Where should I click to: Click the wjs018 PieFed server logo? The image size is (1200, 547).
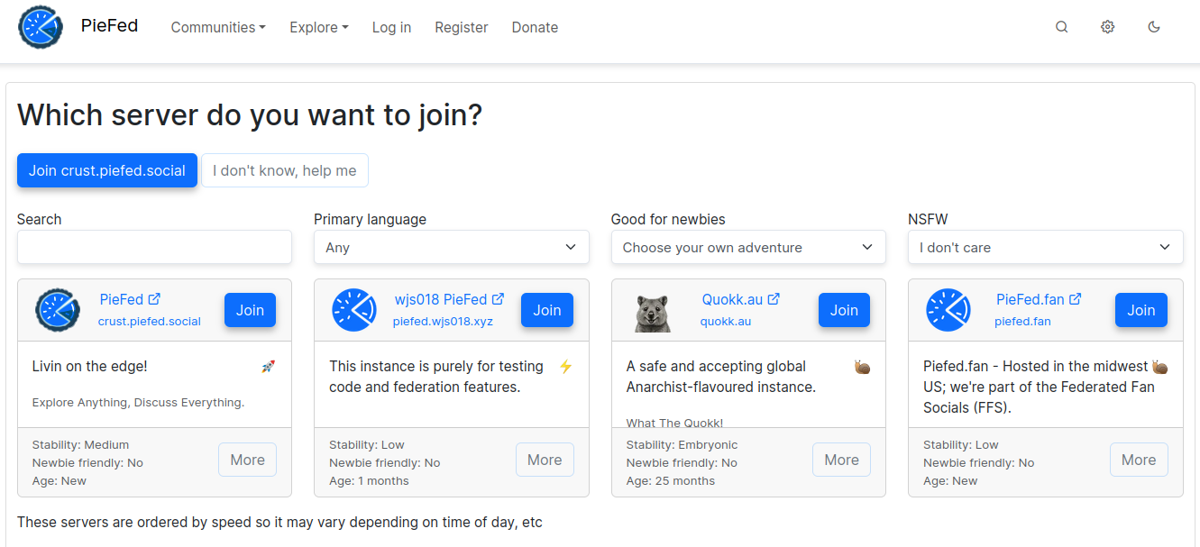click(354, 310)
